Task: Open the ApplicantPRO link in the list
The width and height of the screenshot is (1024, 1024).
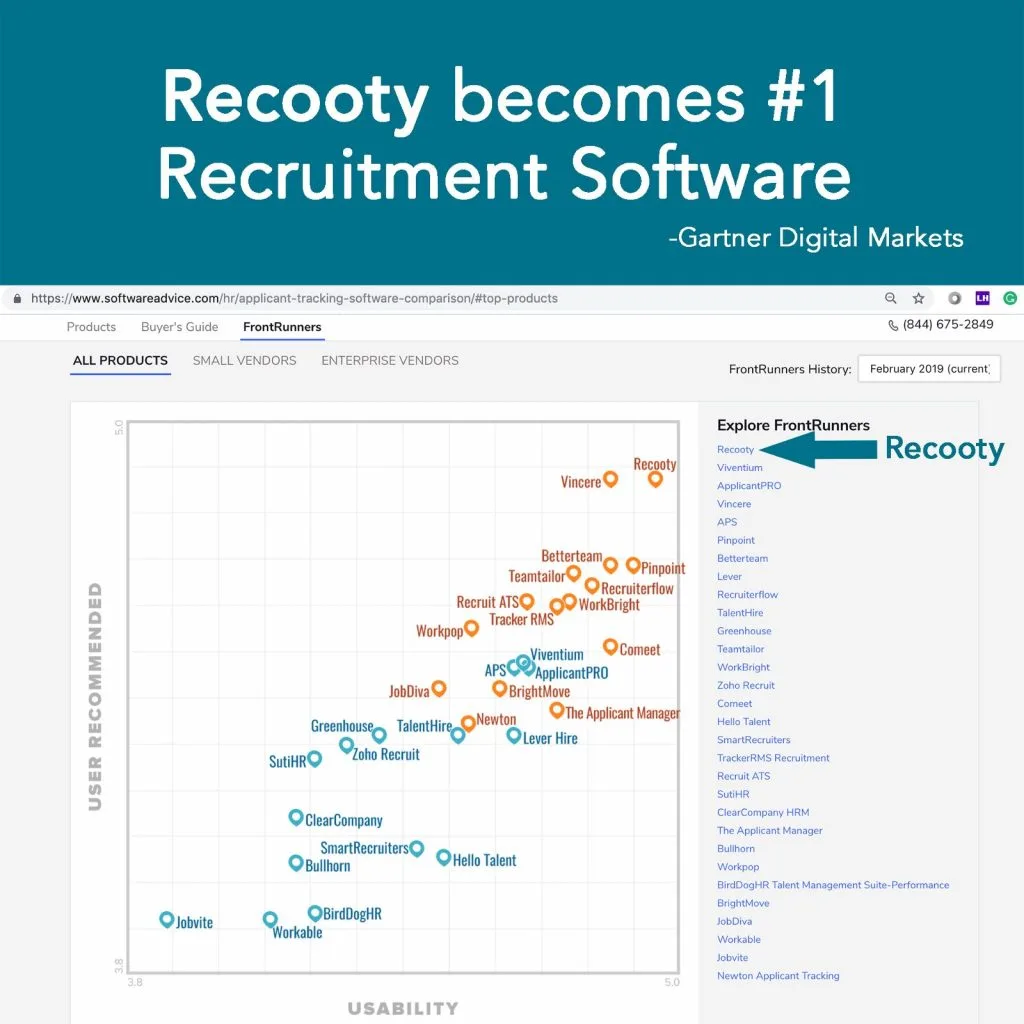Action: tap(749, 486)
